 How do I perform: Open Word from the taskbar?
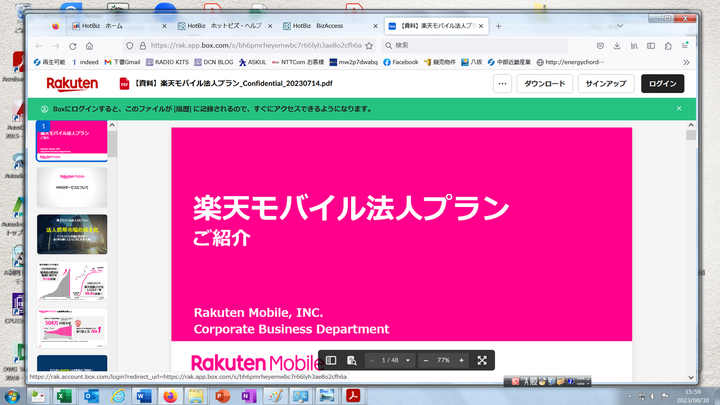coord(144,396)
